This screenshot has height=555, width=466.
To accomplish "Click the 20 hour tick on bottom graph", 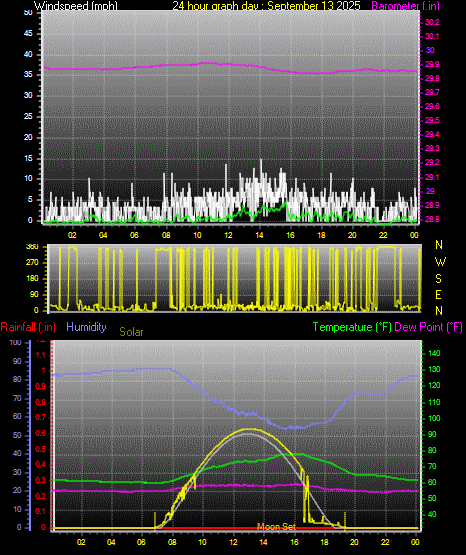I will click(x=354, y=542).
